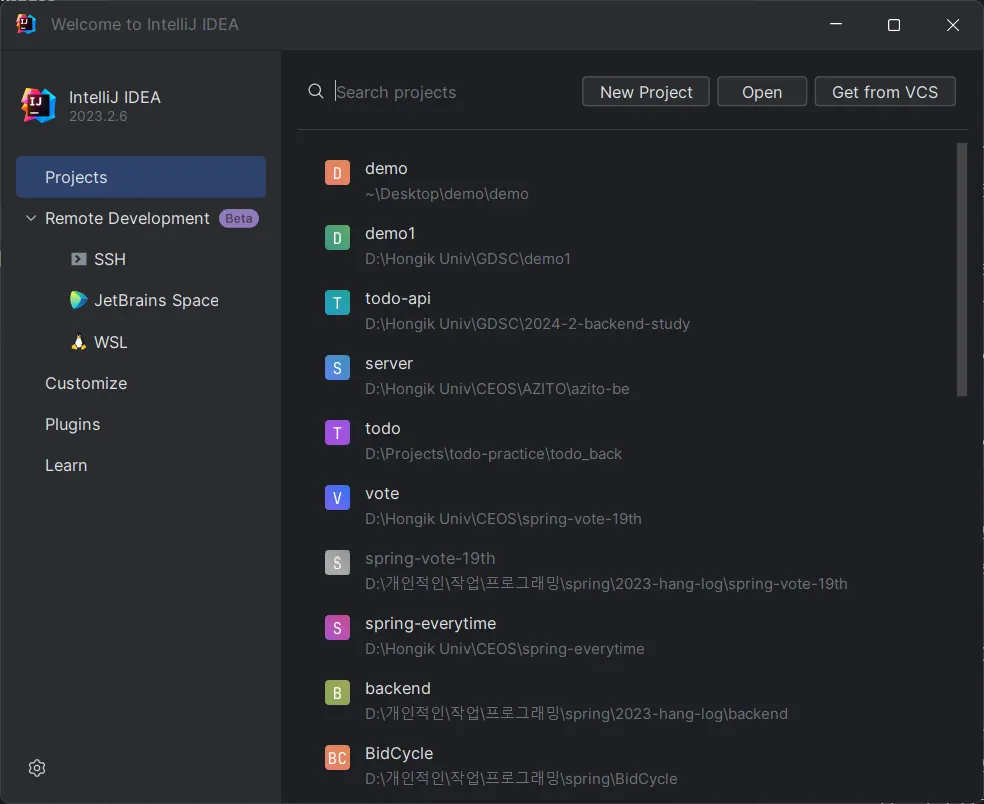The image size is (984, 804).
Task: Click the green B icon for backend project
Action: tap(337, 692)
